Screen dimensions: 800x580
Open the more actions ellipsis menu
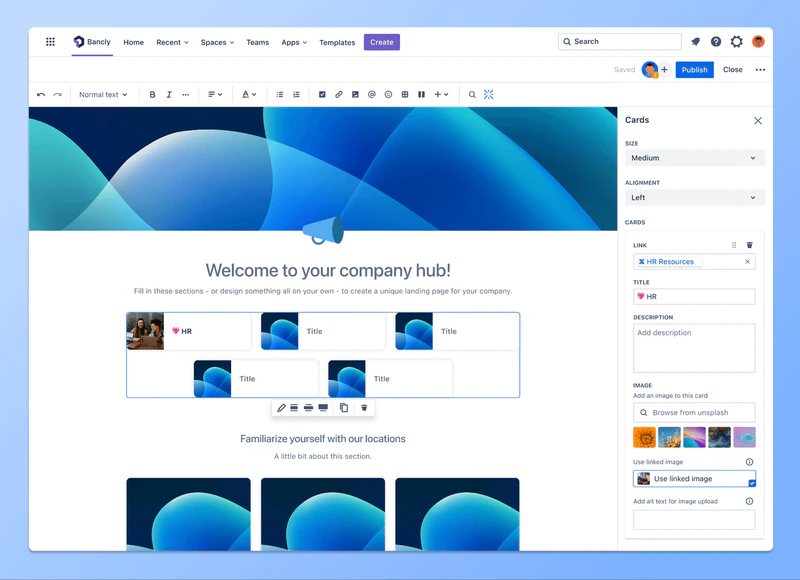coord(760,70)
